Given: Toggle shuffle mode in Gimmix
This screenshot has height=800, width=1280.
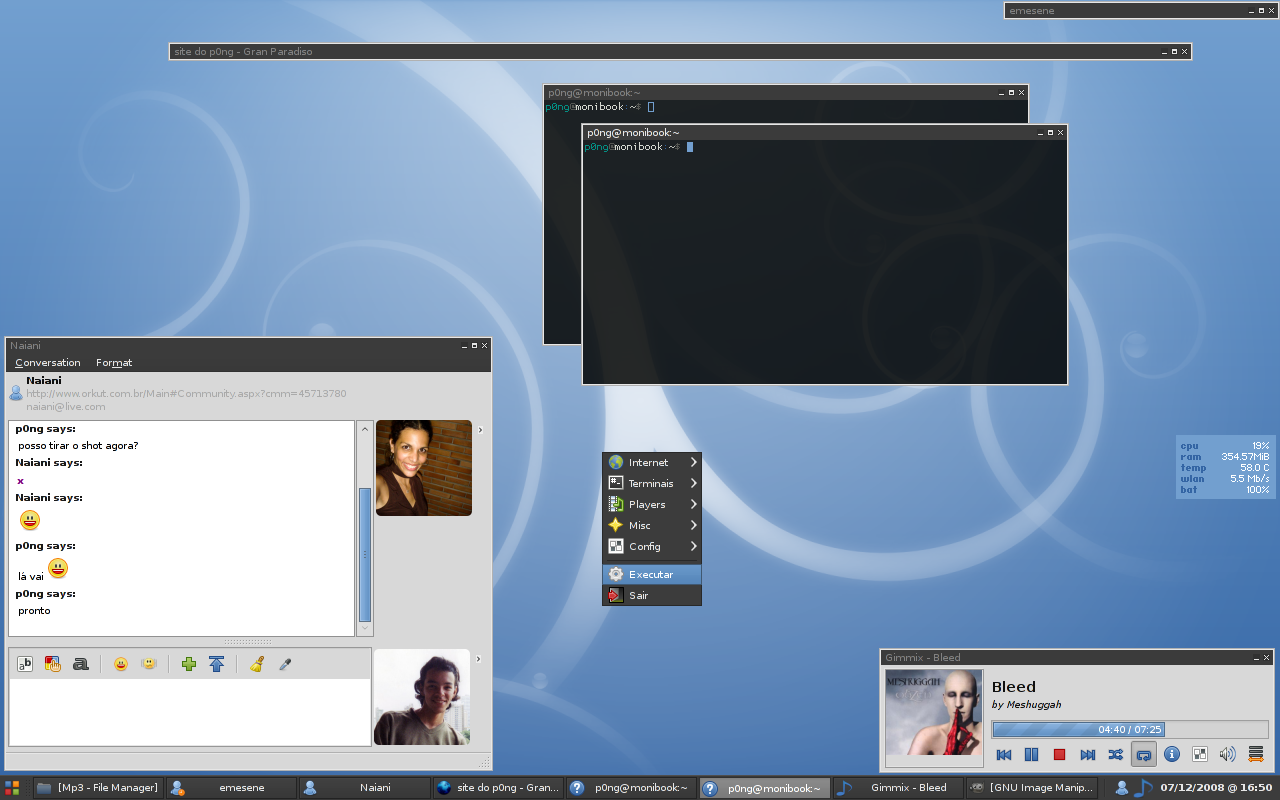Looking at the screenshot, I should point(1116,755).
